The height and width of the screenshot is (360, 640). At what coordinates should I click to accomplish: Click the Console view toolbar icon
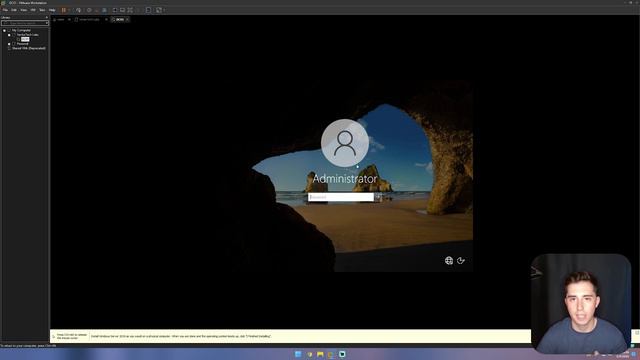pos(148,10)
